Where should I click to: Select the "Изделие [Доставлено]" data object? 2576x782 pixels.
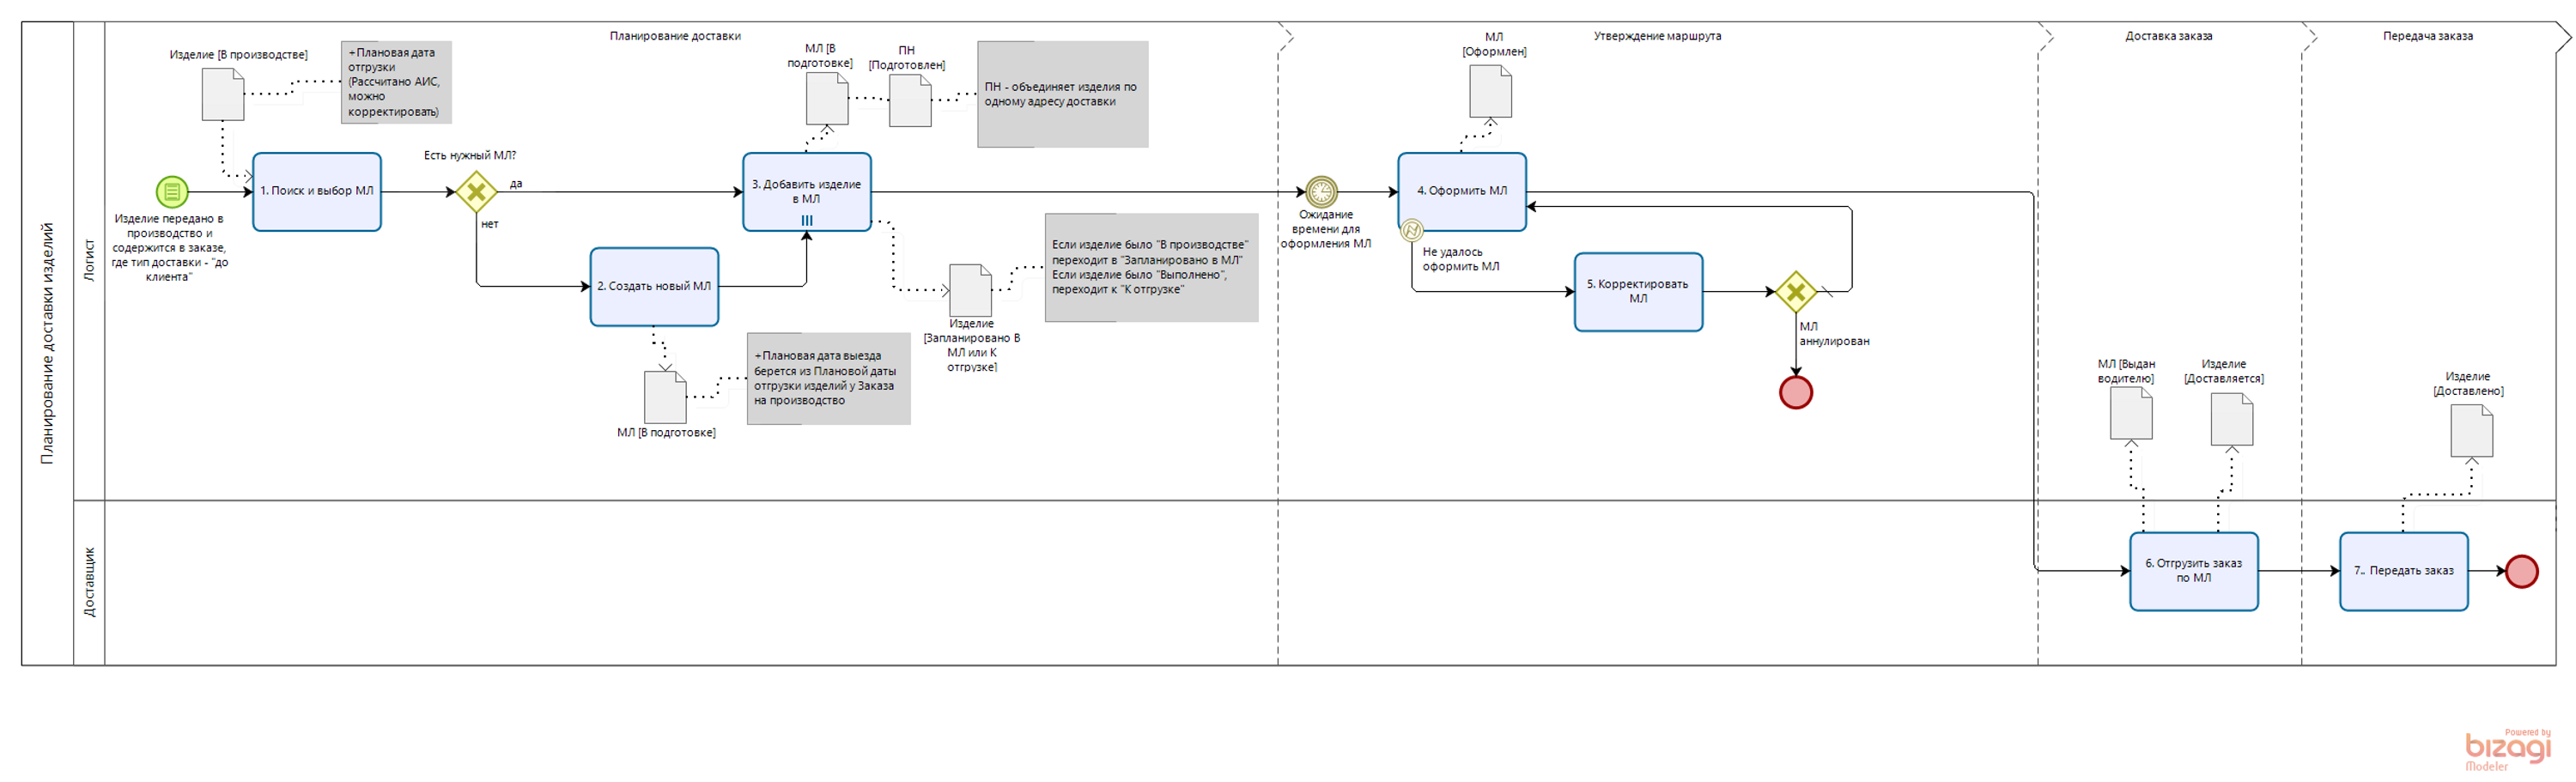click(2471, 431)
